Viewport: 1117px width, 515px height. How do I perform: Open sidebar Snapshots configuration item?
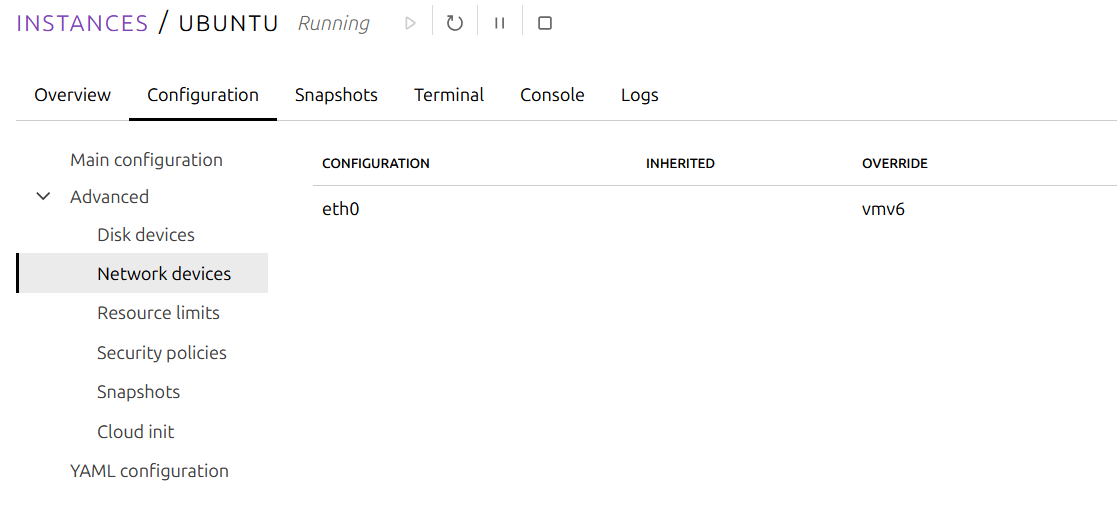tap(138, 392)
